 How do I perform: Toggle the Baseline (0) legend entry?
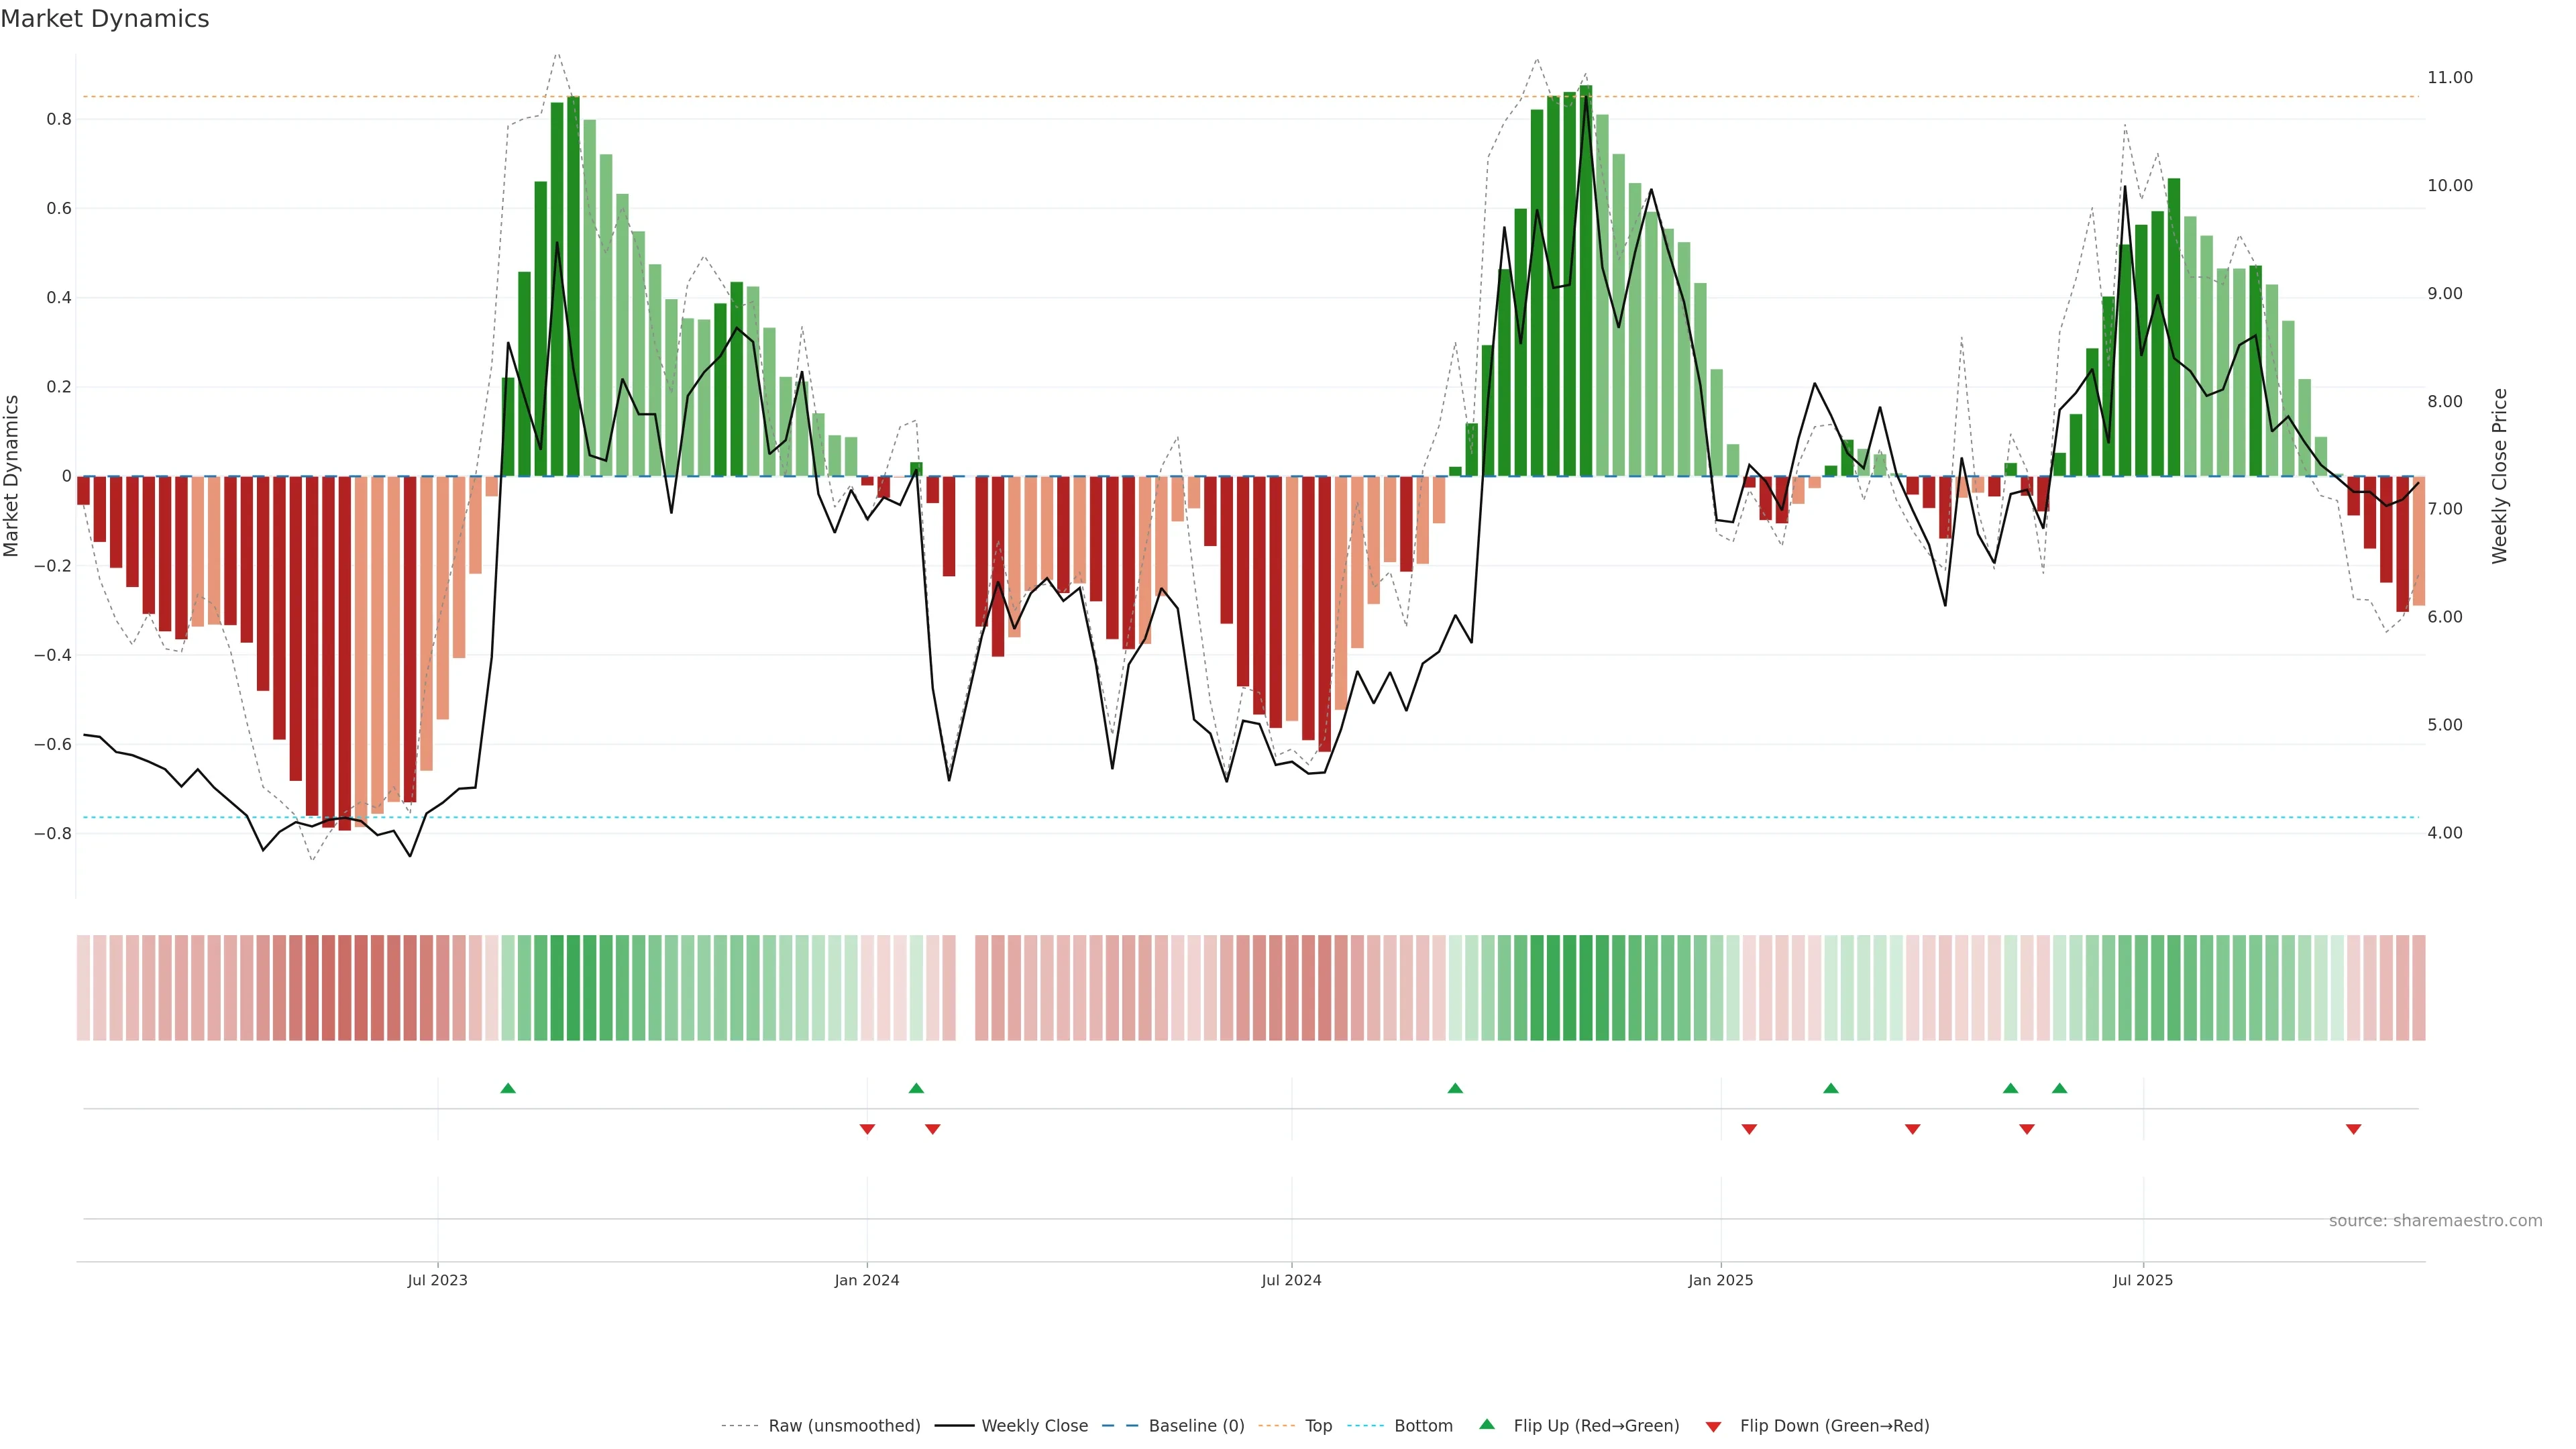(1196, 1426)
